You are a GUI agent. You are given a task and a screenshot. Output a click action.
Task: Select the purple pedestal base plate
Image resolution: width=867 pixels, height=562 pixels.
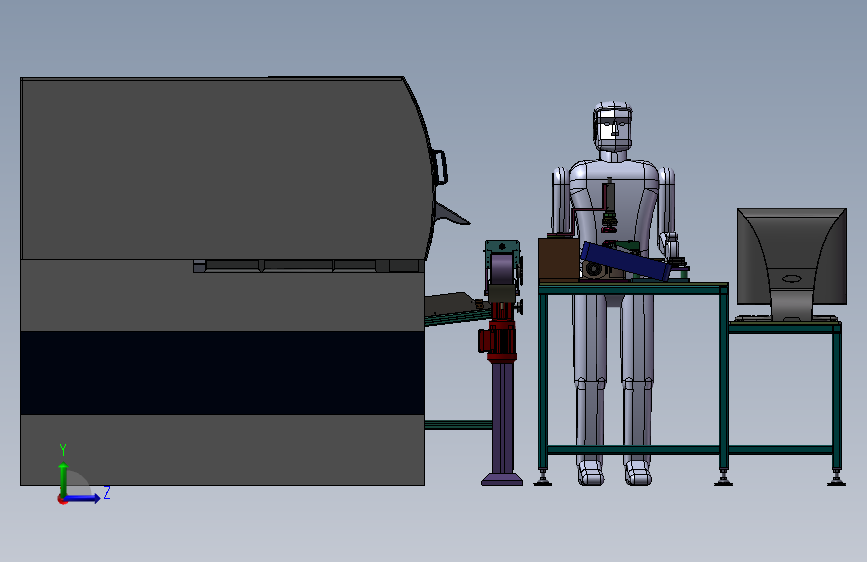[x=502, y=480]
